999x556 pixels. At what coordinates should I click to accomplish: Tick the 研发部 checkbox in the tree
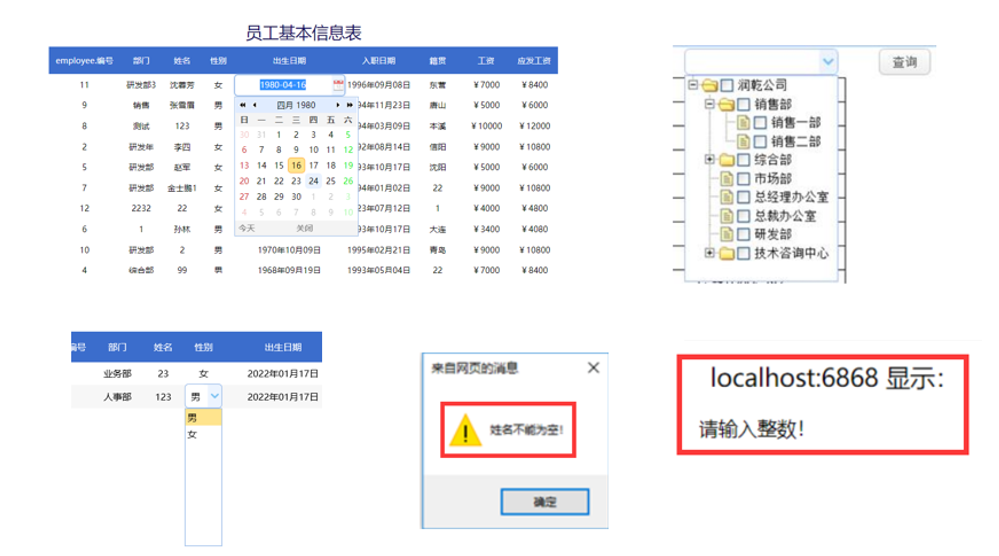coord(743,234)
